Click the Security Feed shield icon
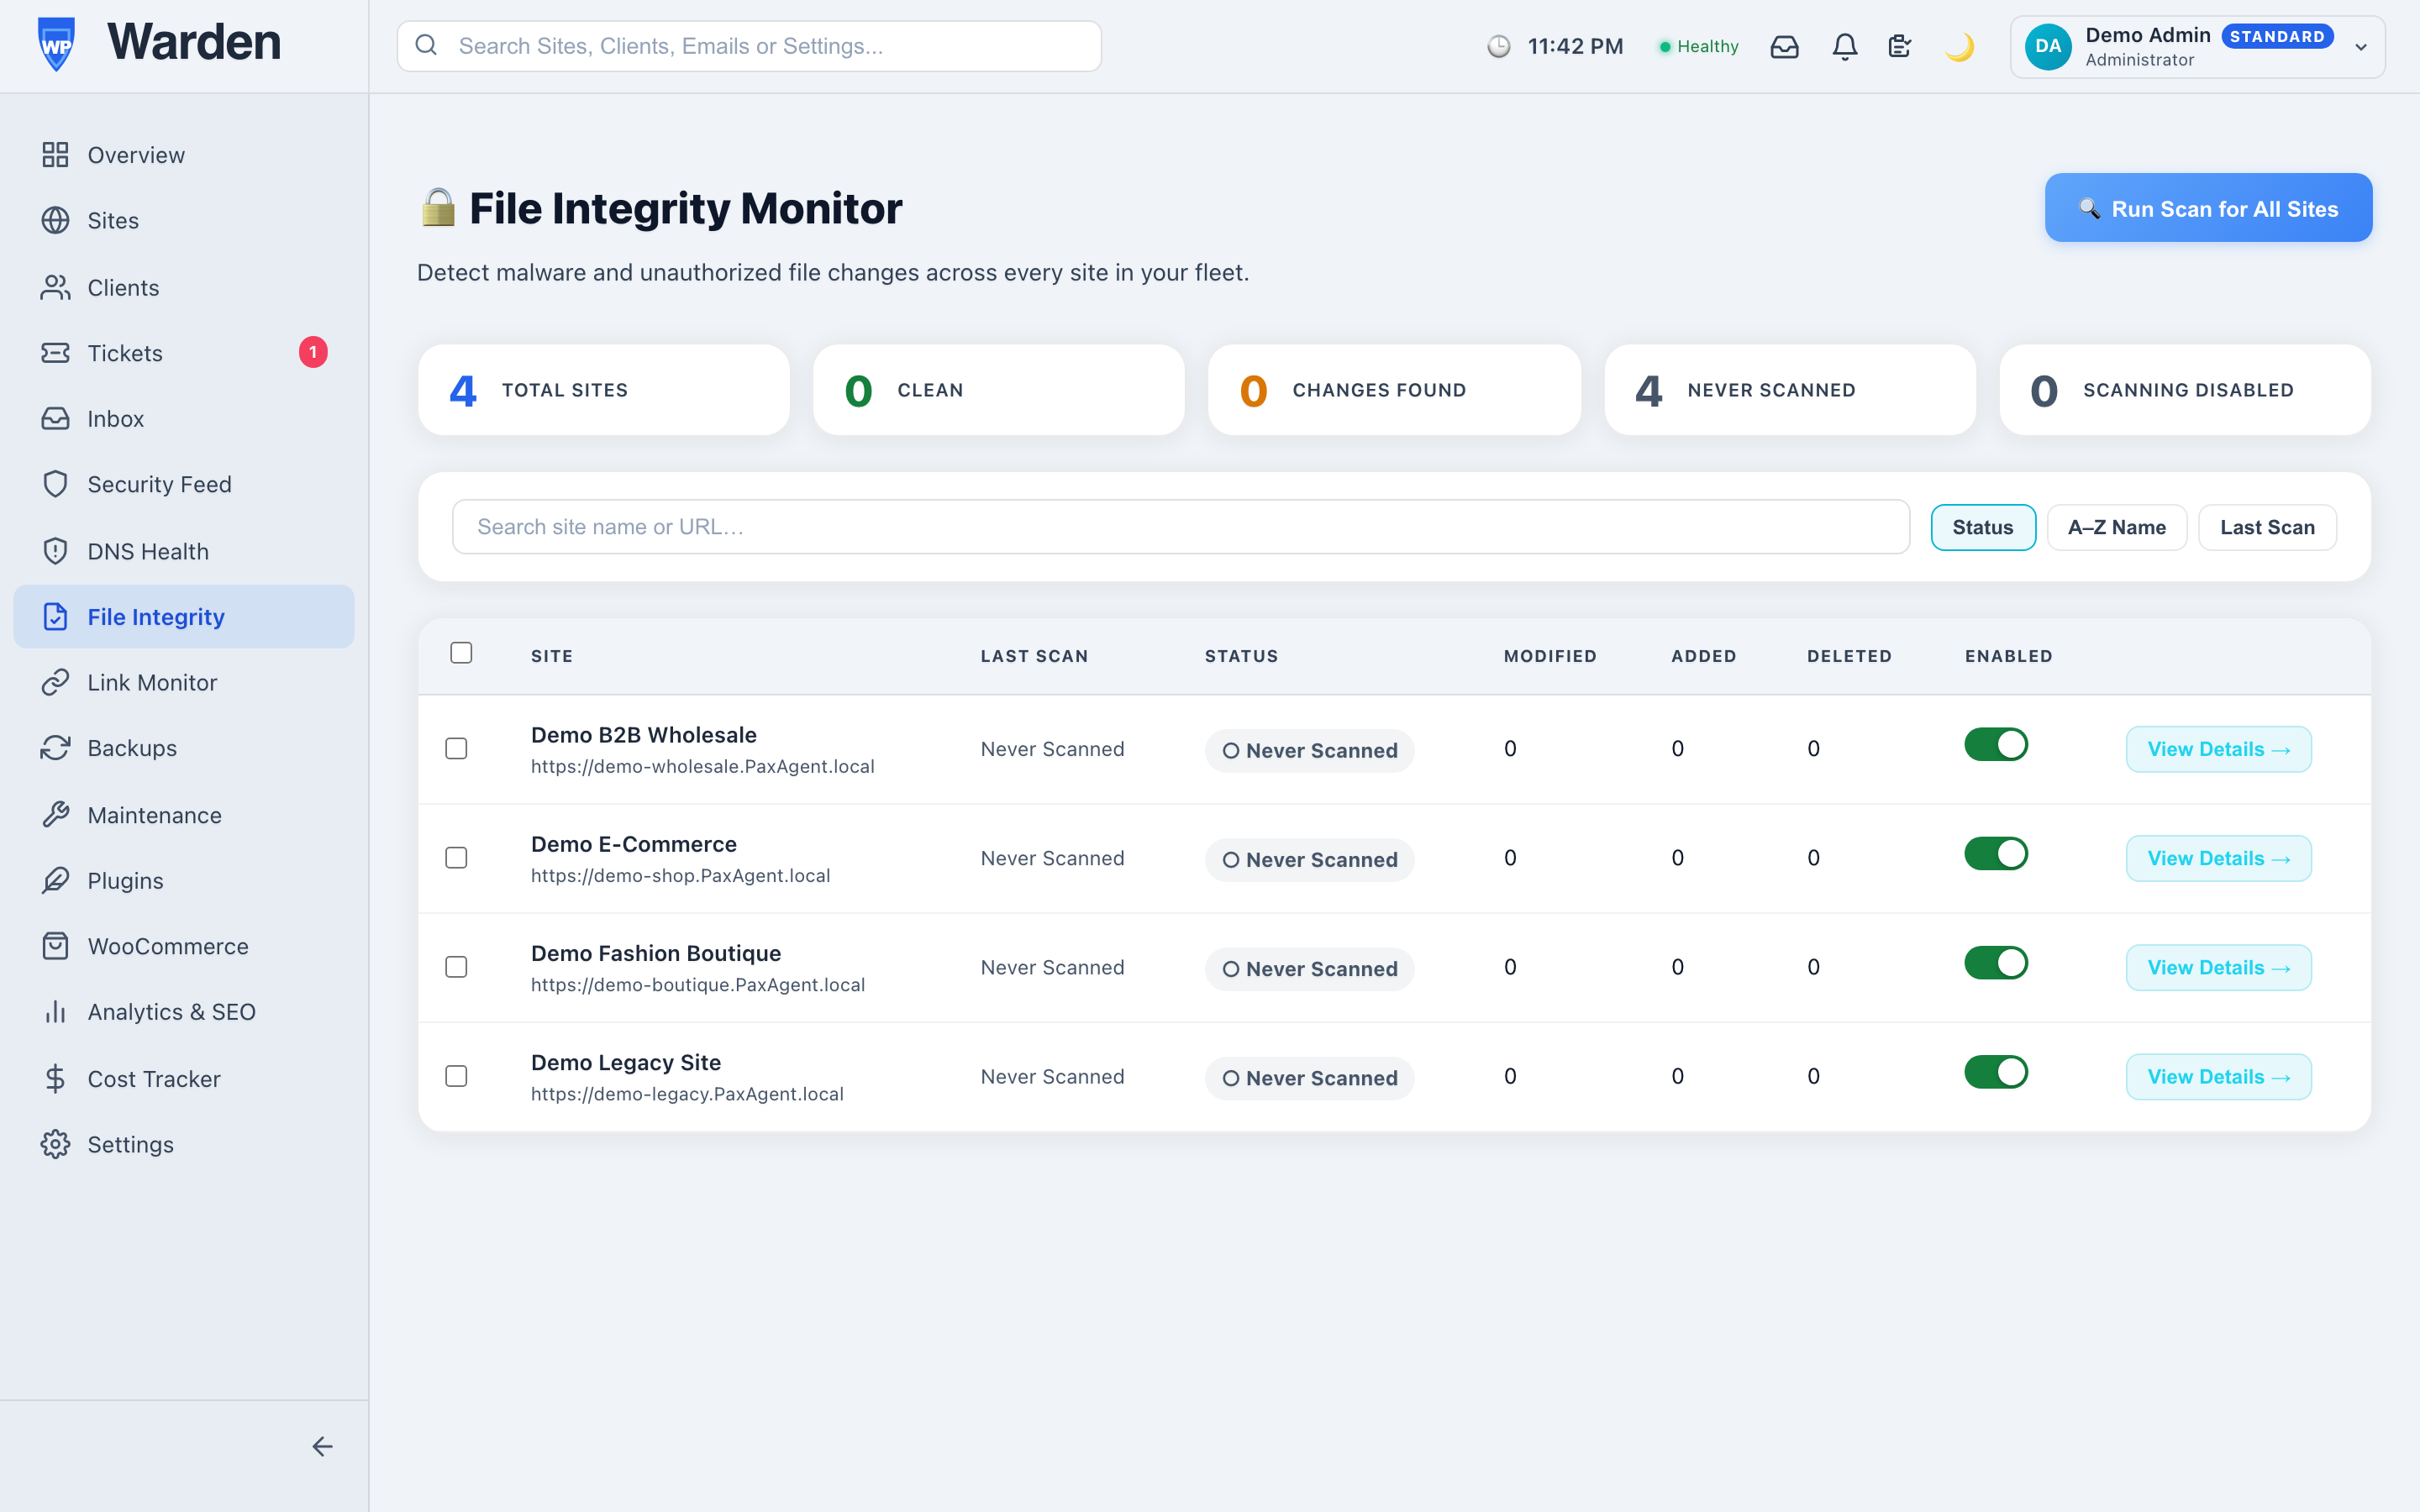This screenshot has width=2420, height=1512. (55, 484)
